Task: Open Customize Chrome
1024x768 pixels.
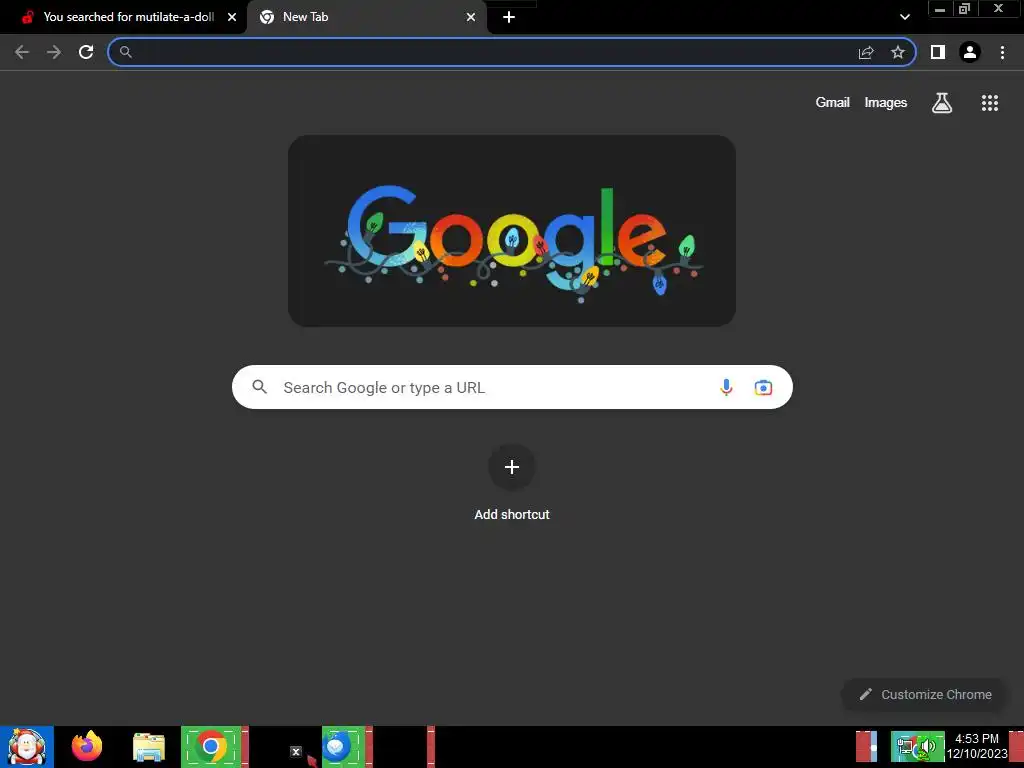Action: click(925, 694)
